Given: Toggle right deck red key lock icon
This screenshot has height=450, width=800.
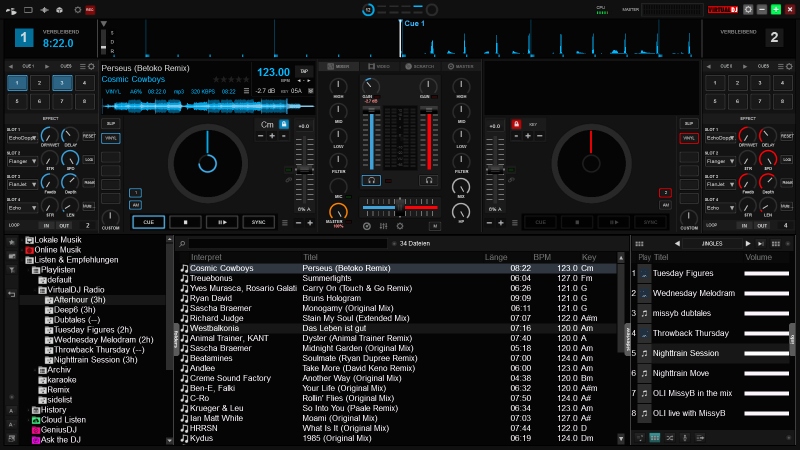Looking at the screenshot, I should tap(516, 124).
